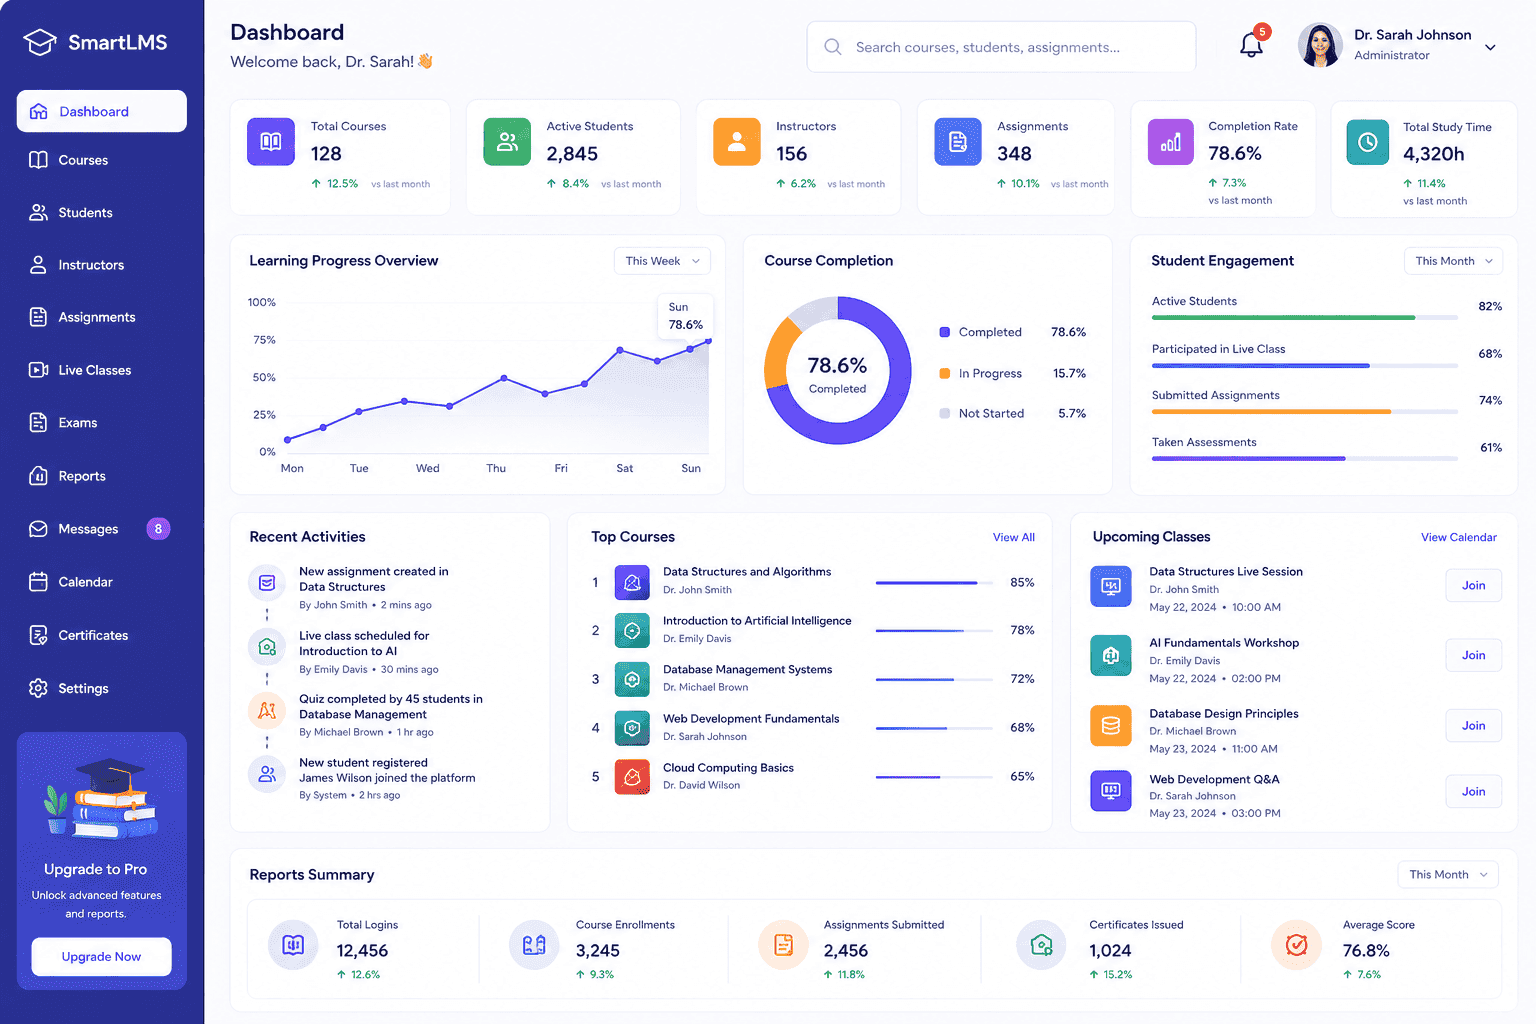Screen dimensions: 1536x1024
Task: Click the Database Design Principles orange icon
Action: pos(1110,726)
